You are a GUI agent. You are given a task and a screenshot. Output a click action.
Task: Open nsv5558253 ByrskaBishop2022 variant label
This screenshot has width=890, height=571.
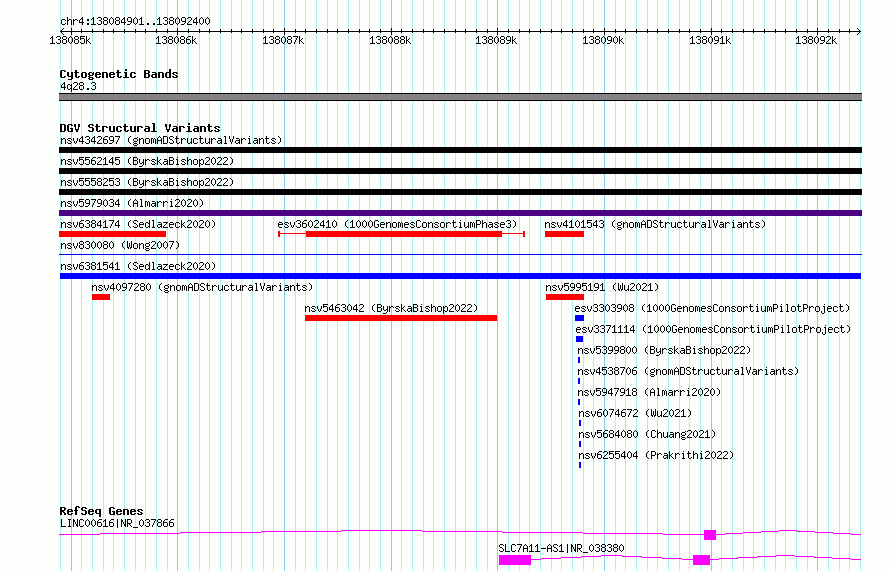147,182
